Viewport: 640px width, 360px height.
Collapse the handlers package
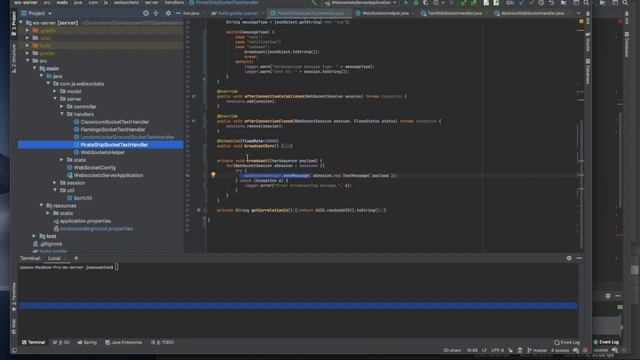tap(62, 114)
